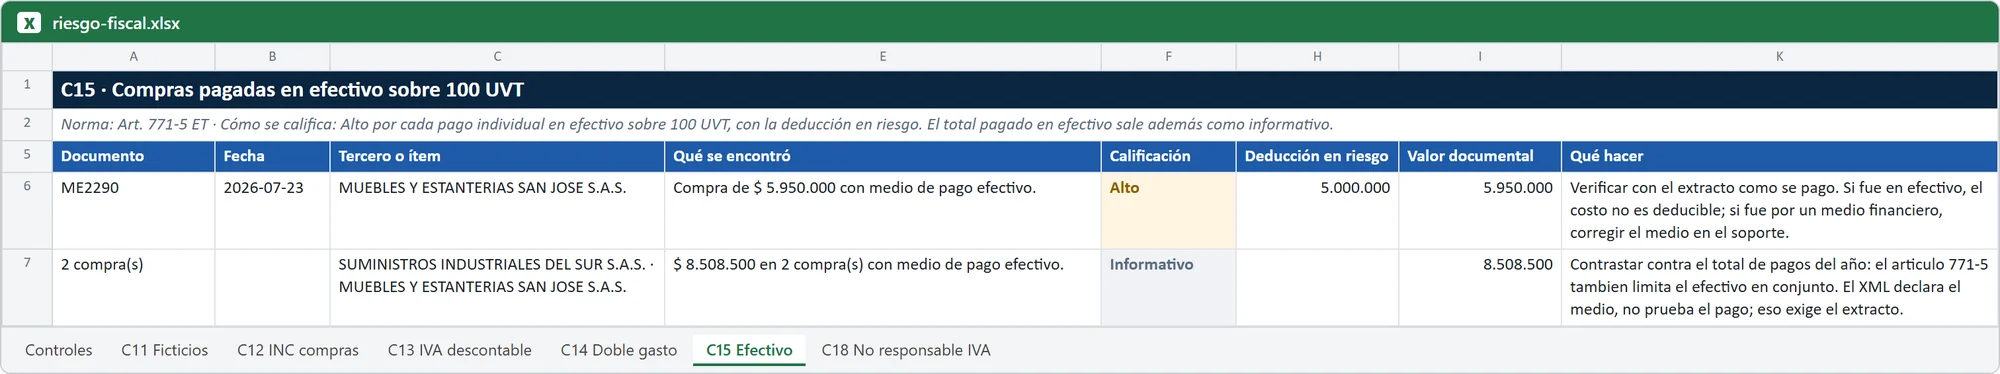Screen dimensions: 2000x374
Task: Select the document value '5.950.000'
Action: [1480, 210]
